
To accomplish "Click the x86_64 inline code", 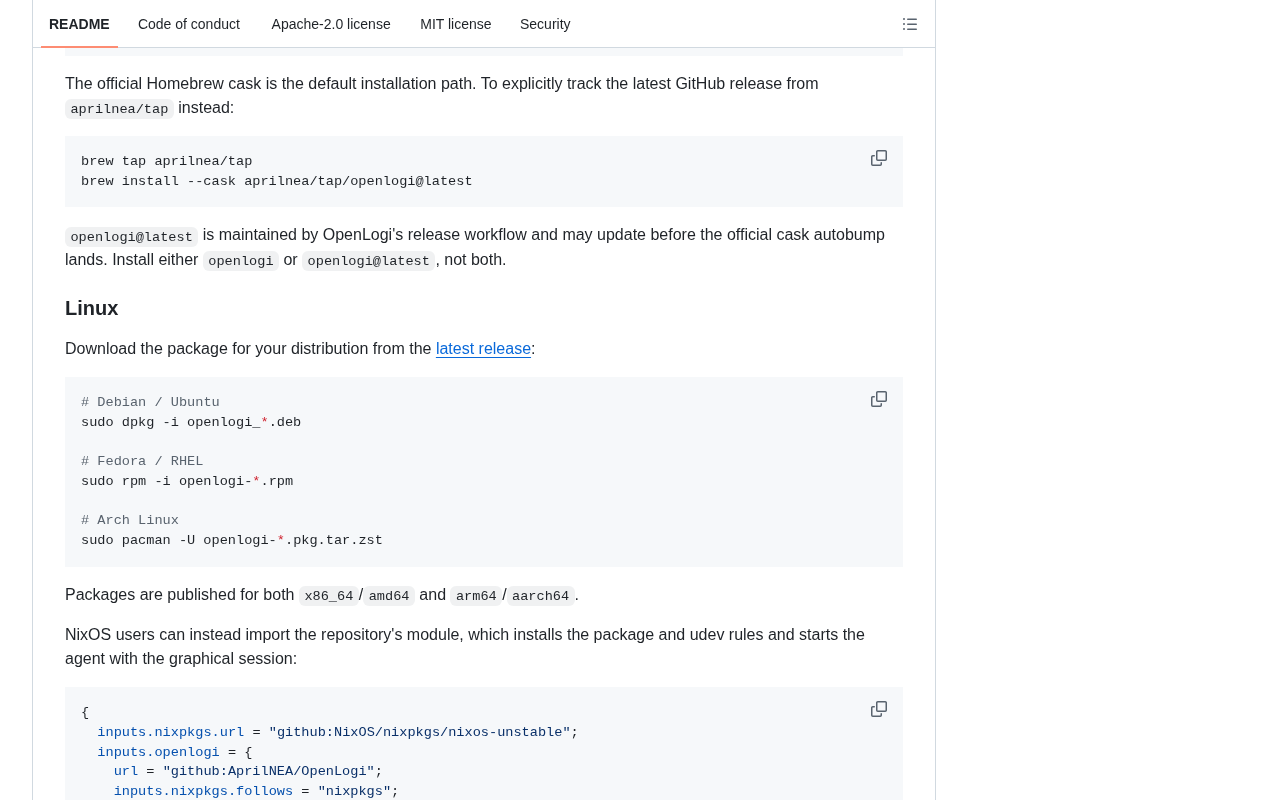I will (x=329, y=596).
